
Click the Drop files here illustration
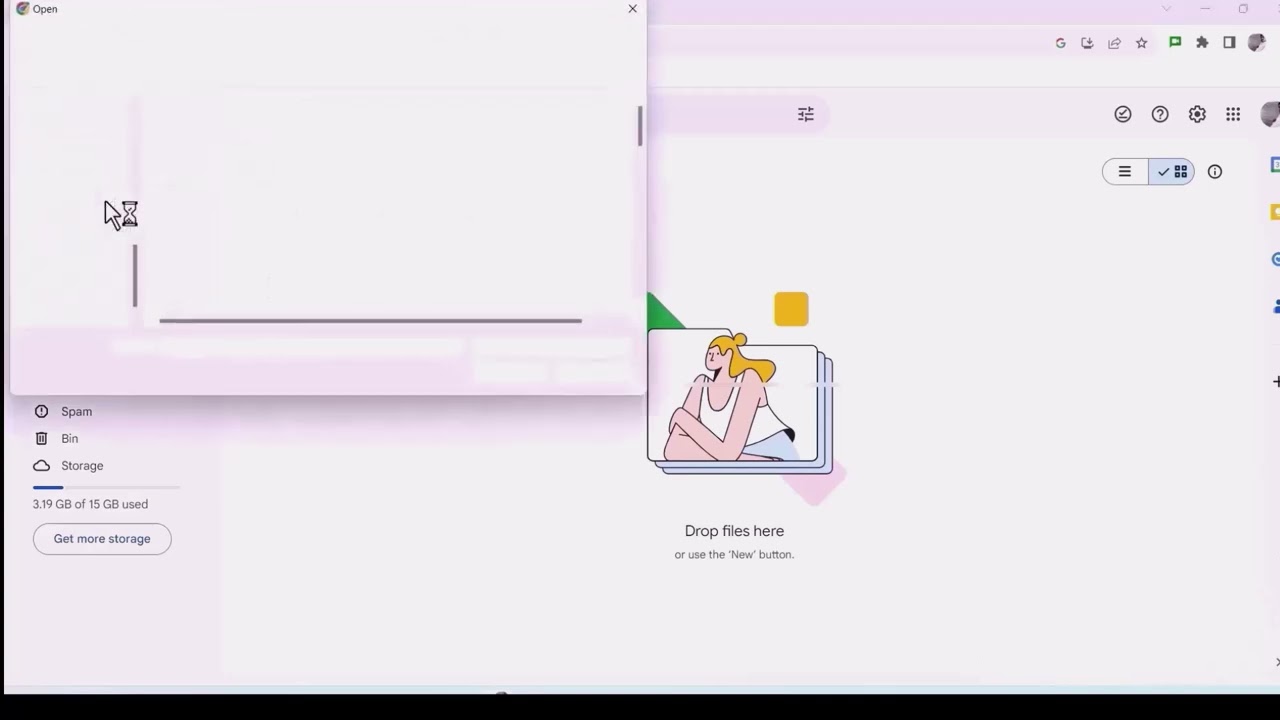click(x=740, y=398)
